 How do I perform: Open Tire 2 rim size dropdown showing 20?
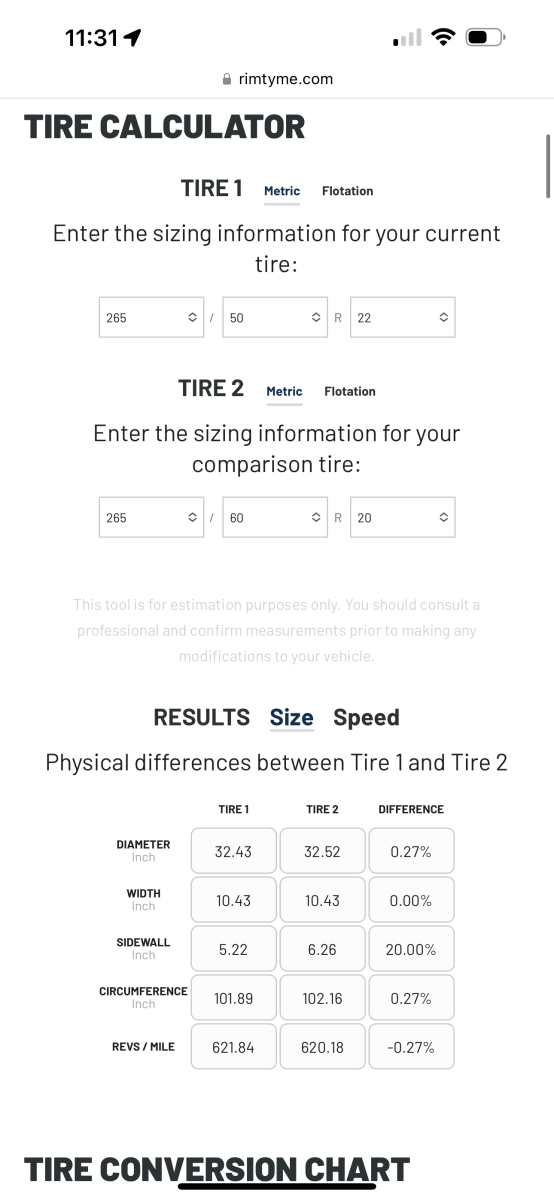pos(403,517)
